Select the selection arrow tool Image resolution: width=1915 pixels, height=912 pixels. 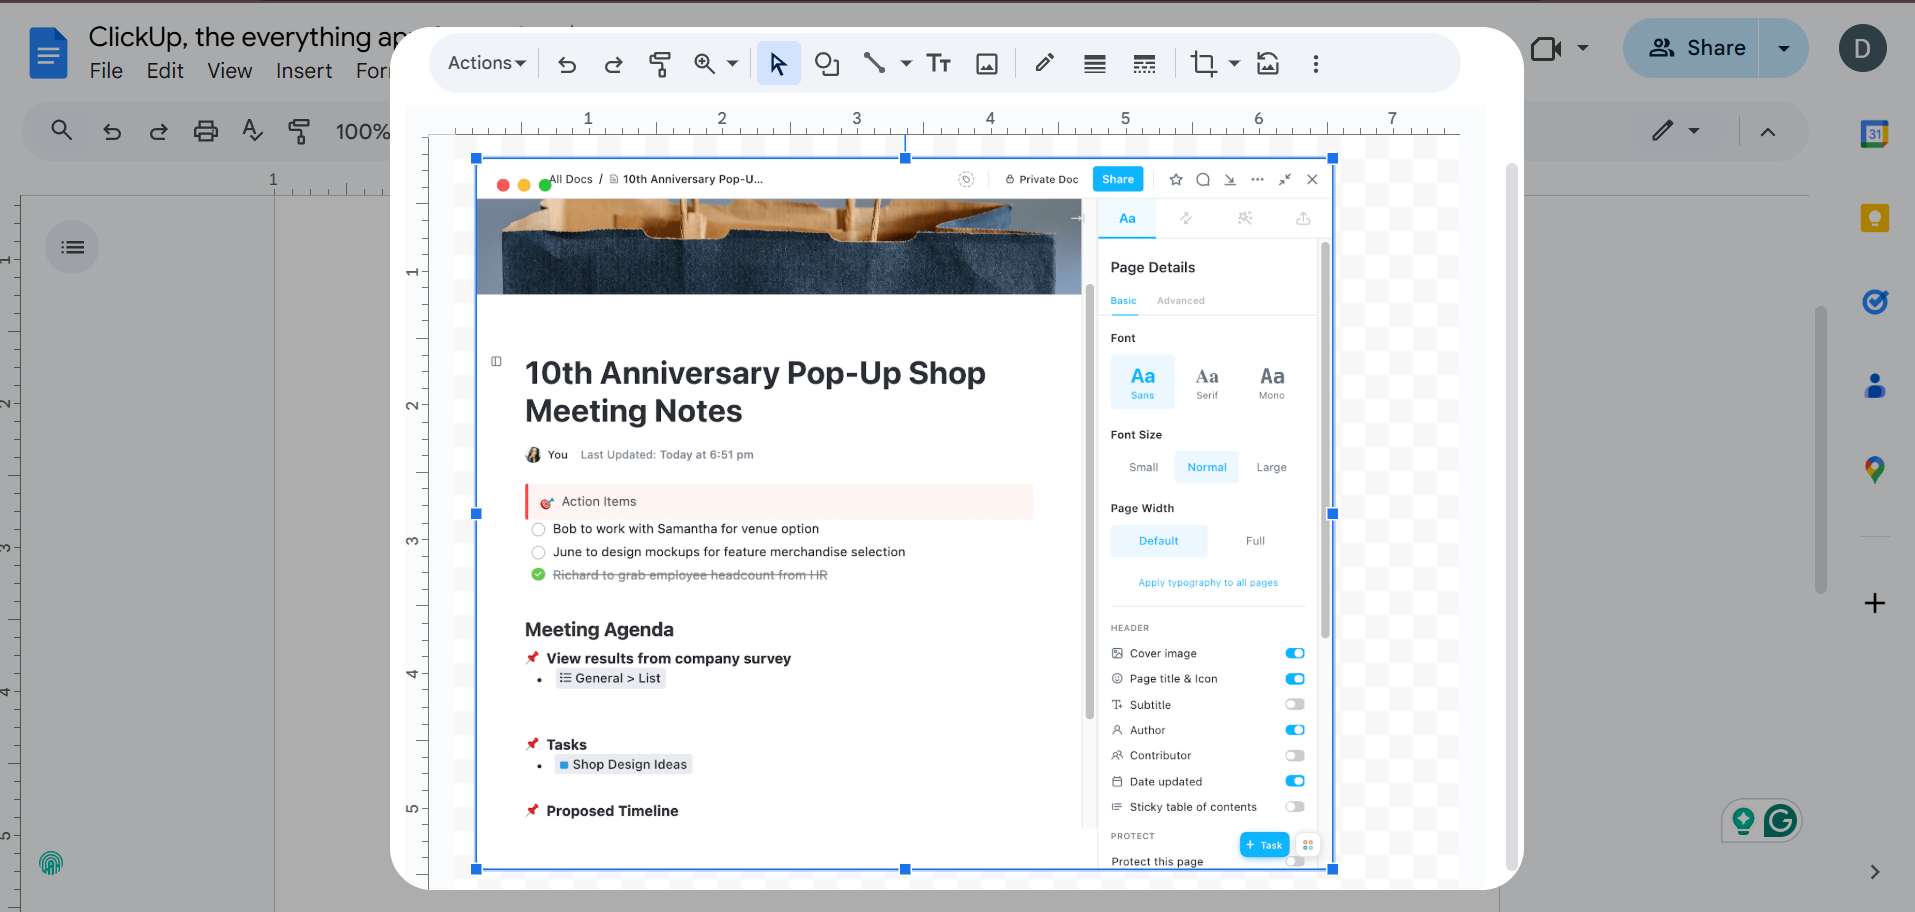coord(778,63)
